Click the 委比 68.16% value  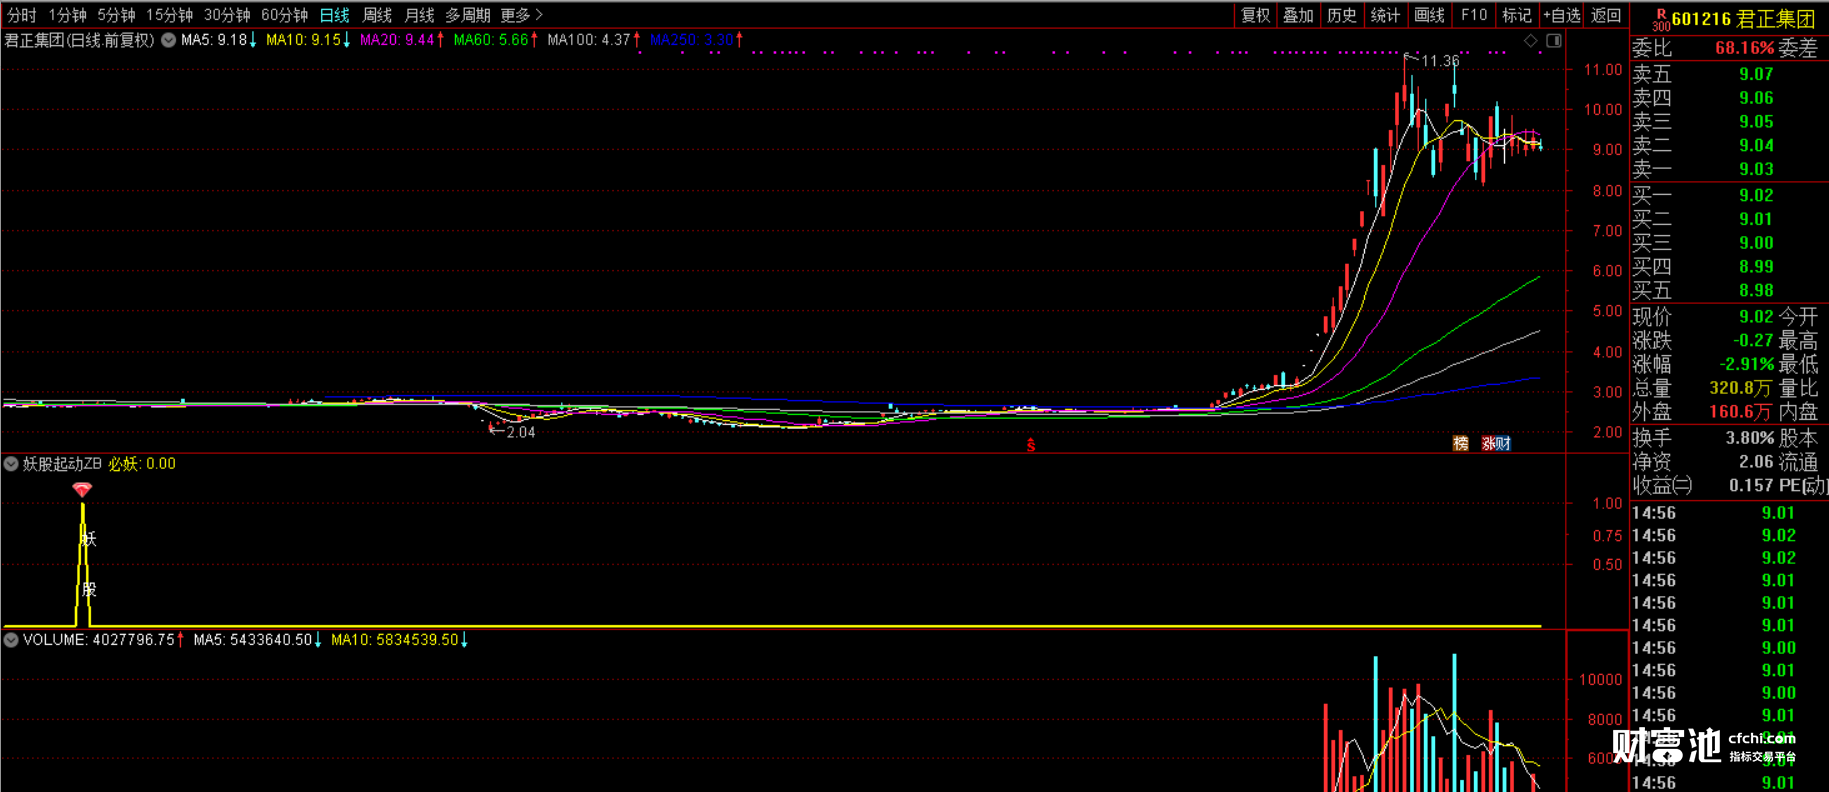click(1744, 48)
